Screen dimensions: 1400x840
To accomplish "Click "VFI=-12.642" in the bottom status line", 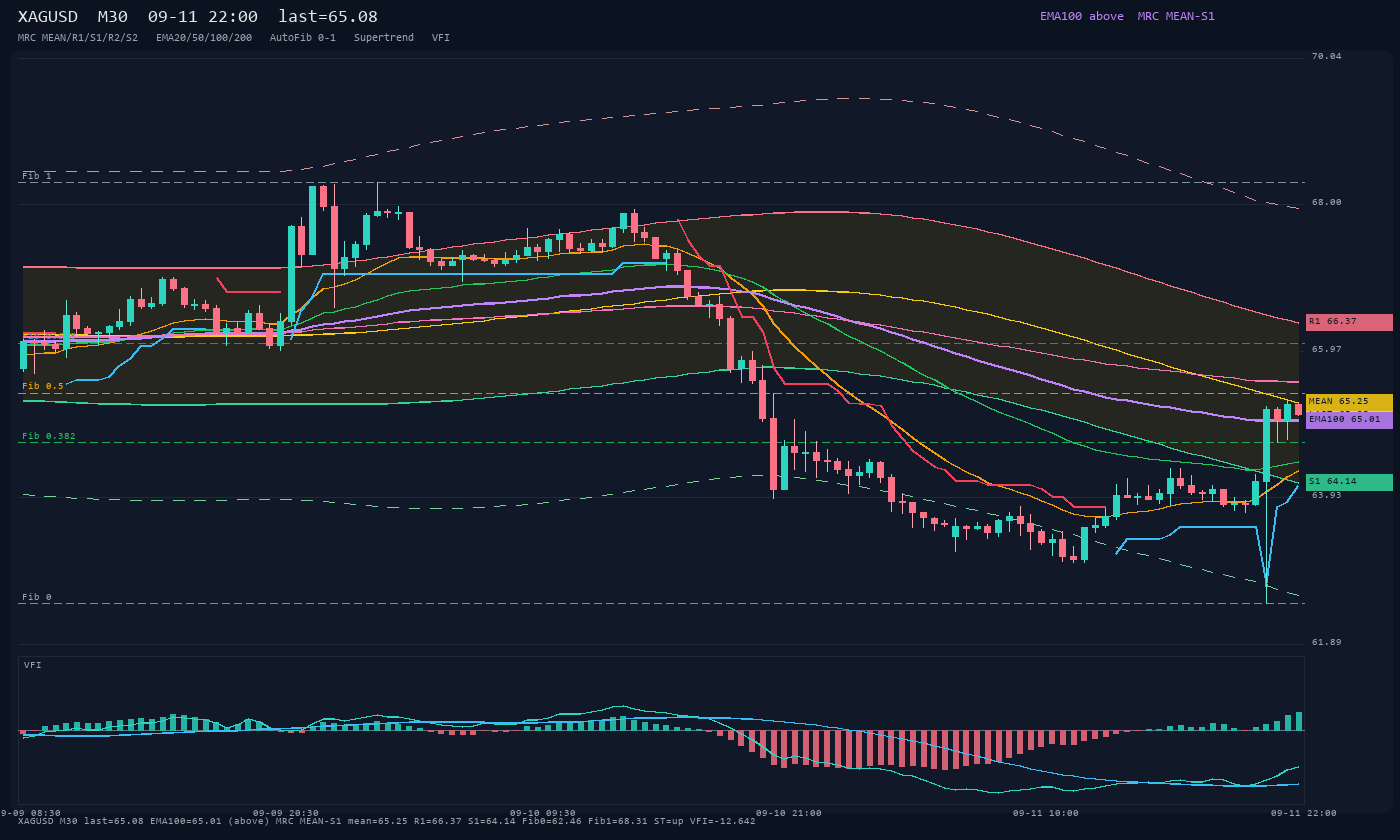I will [x=723, y=821].
